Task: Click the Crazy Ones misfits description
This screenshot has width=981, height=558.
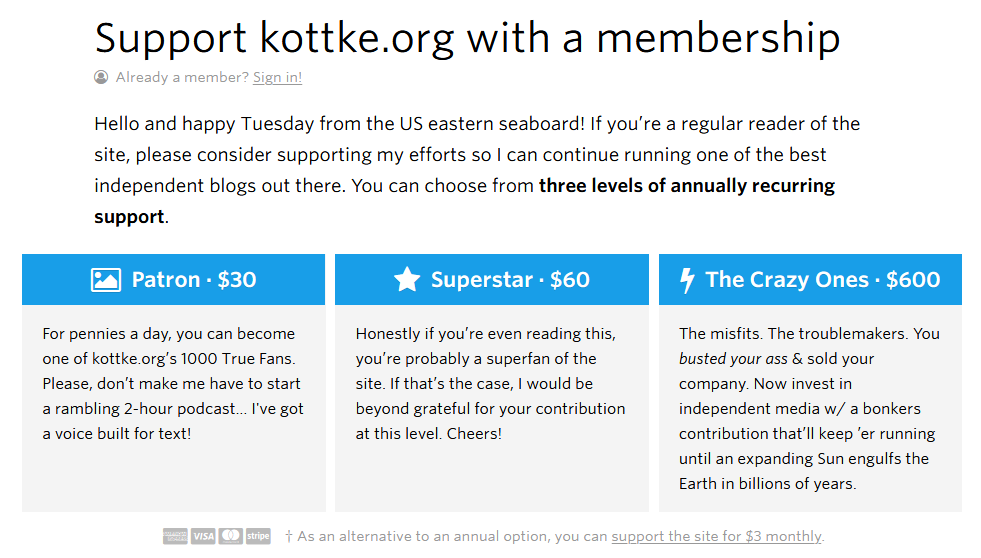Action: click(810, 408)
